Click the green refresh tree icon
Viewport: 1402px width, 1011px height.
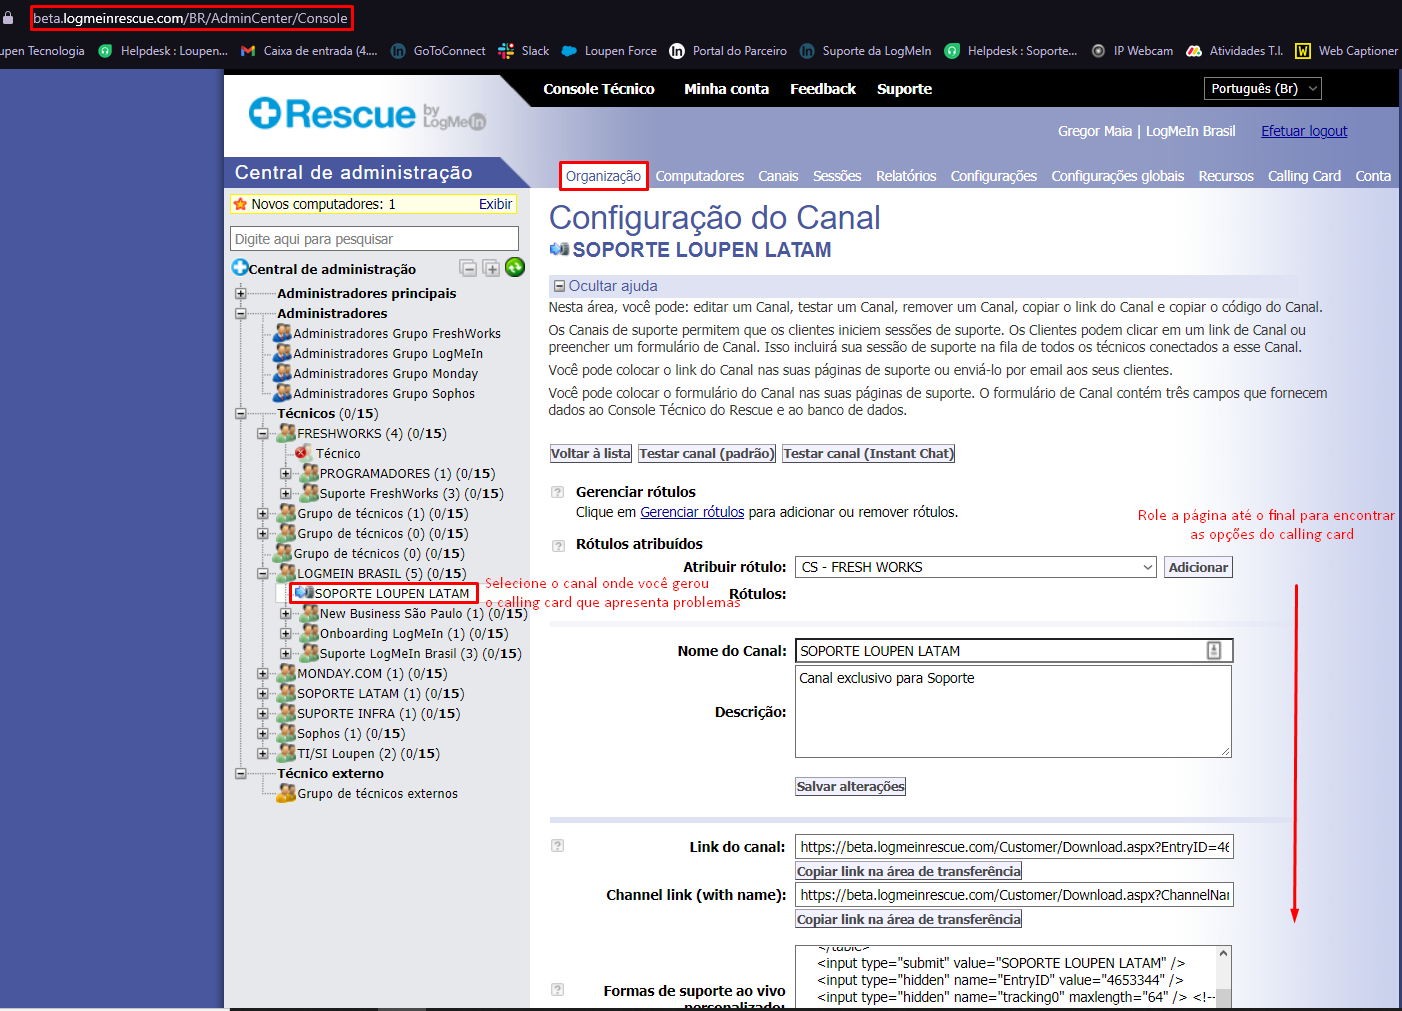click(515, 267)
